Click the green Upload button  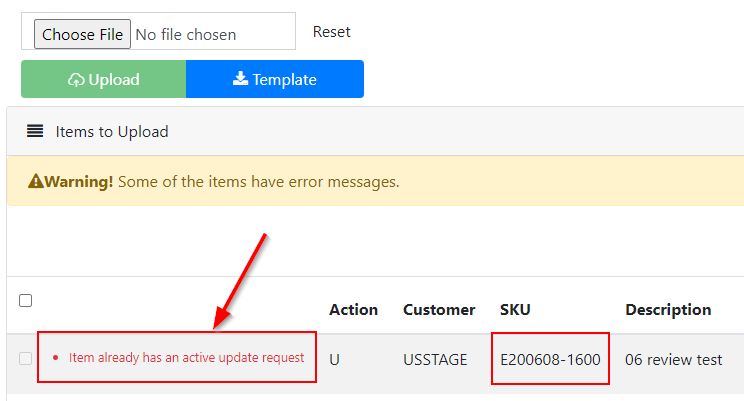pyautogui.click(x=103, y=79)
